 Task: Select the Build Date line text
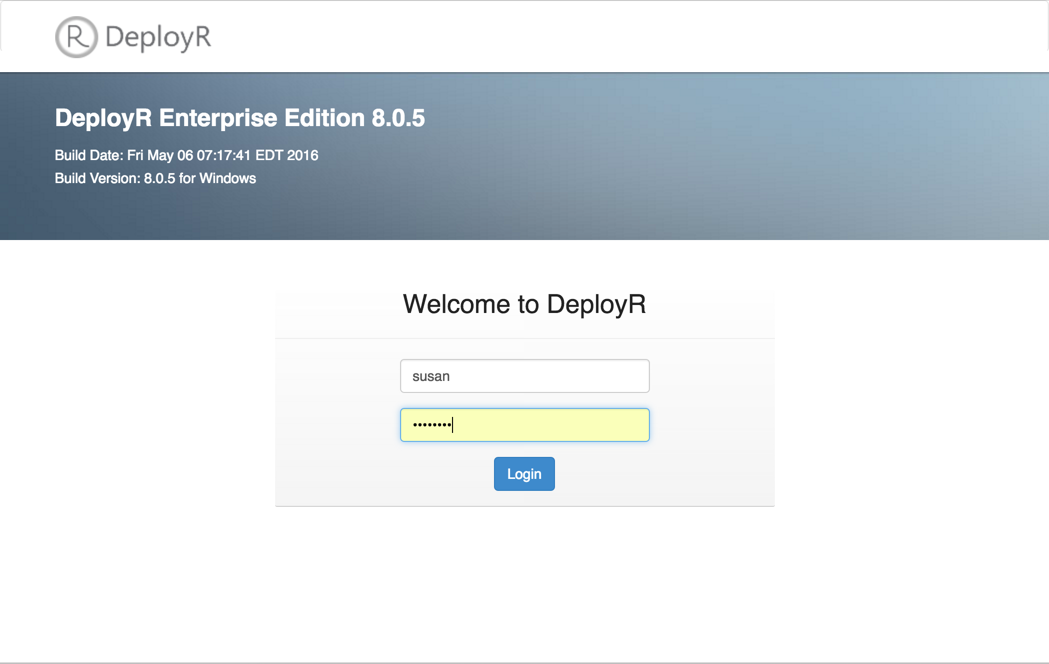pyautogui.click(x=187, y=155)
